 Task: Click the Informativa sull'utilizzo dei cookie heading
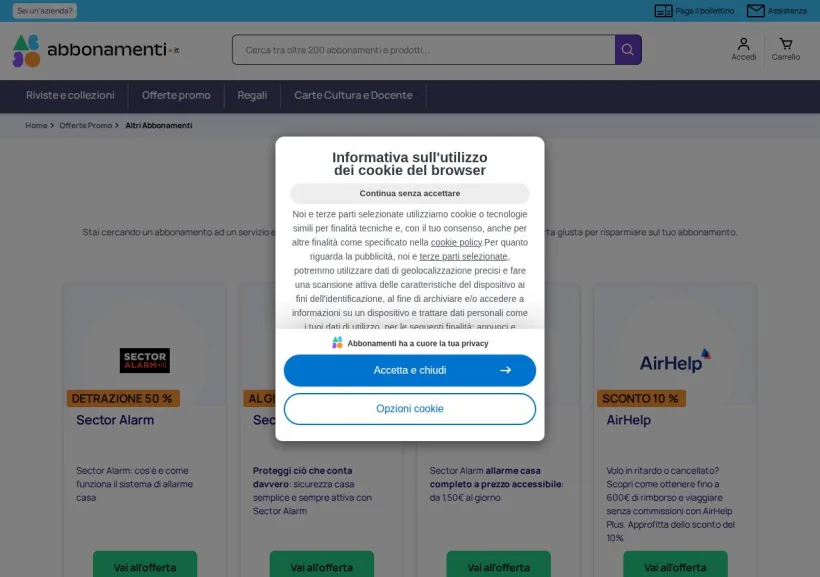(x=410, y=164)
